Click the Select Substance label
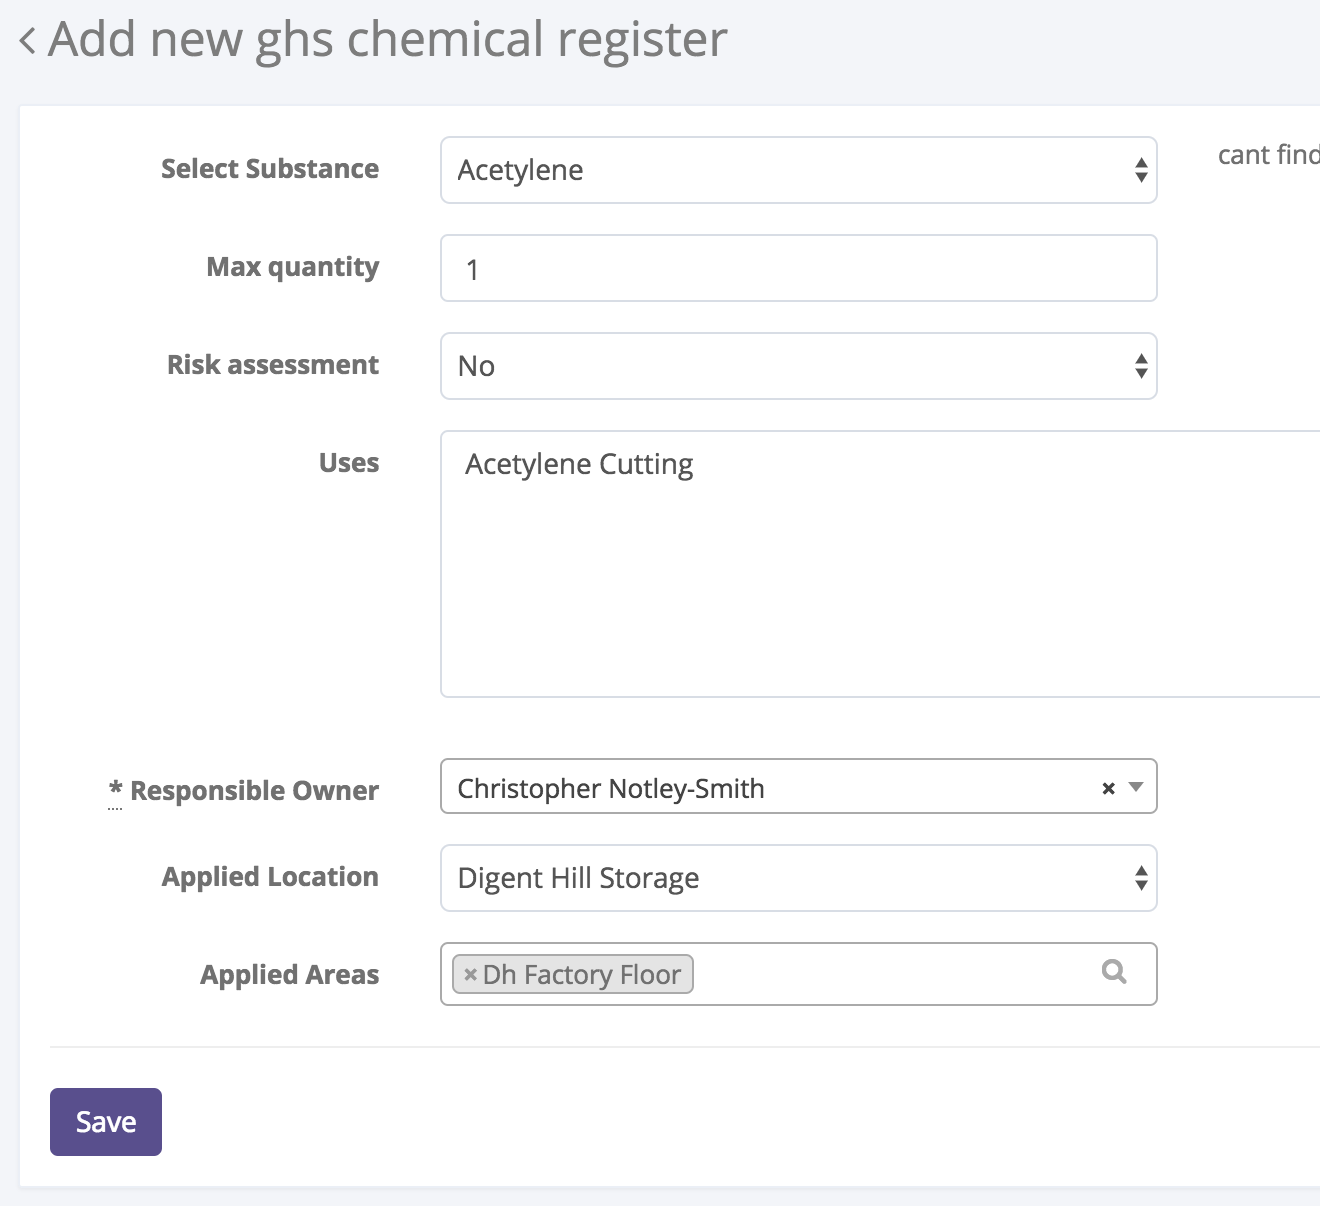Image resolution: width=1320 pixels, height=1206 pixels. (270, 169)
